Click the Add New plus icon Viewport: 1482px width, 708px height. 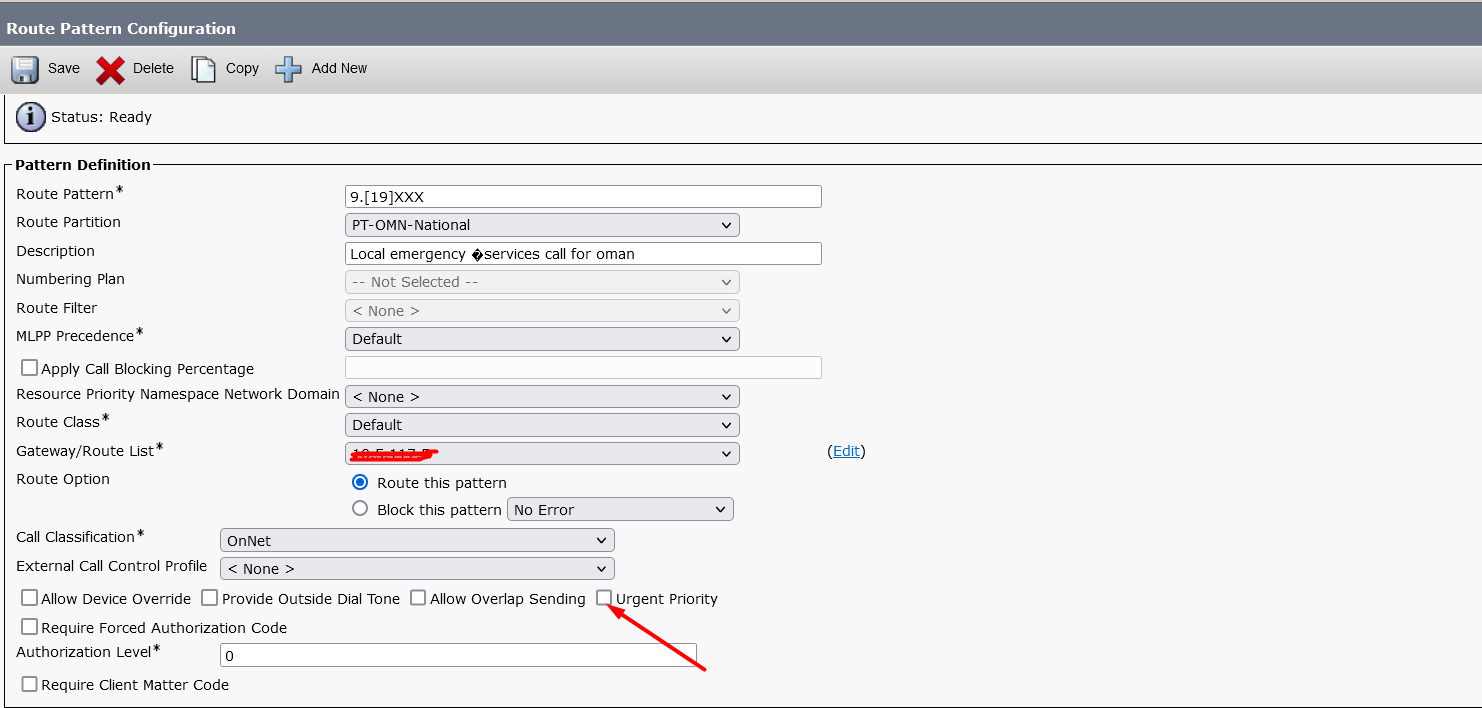pos(288,68)
